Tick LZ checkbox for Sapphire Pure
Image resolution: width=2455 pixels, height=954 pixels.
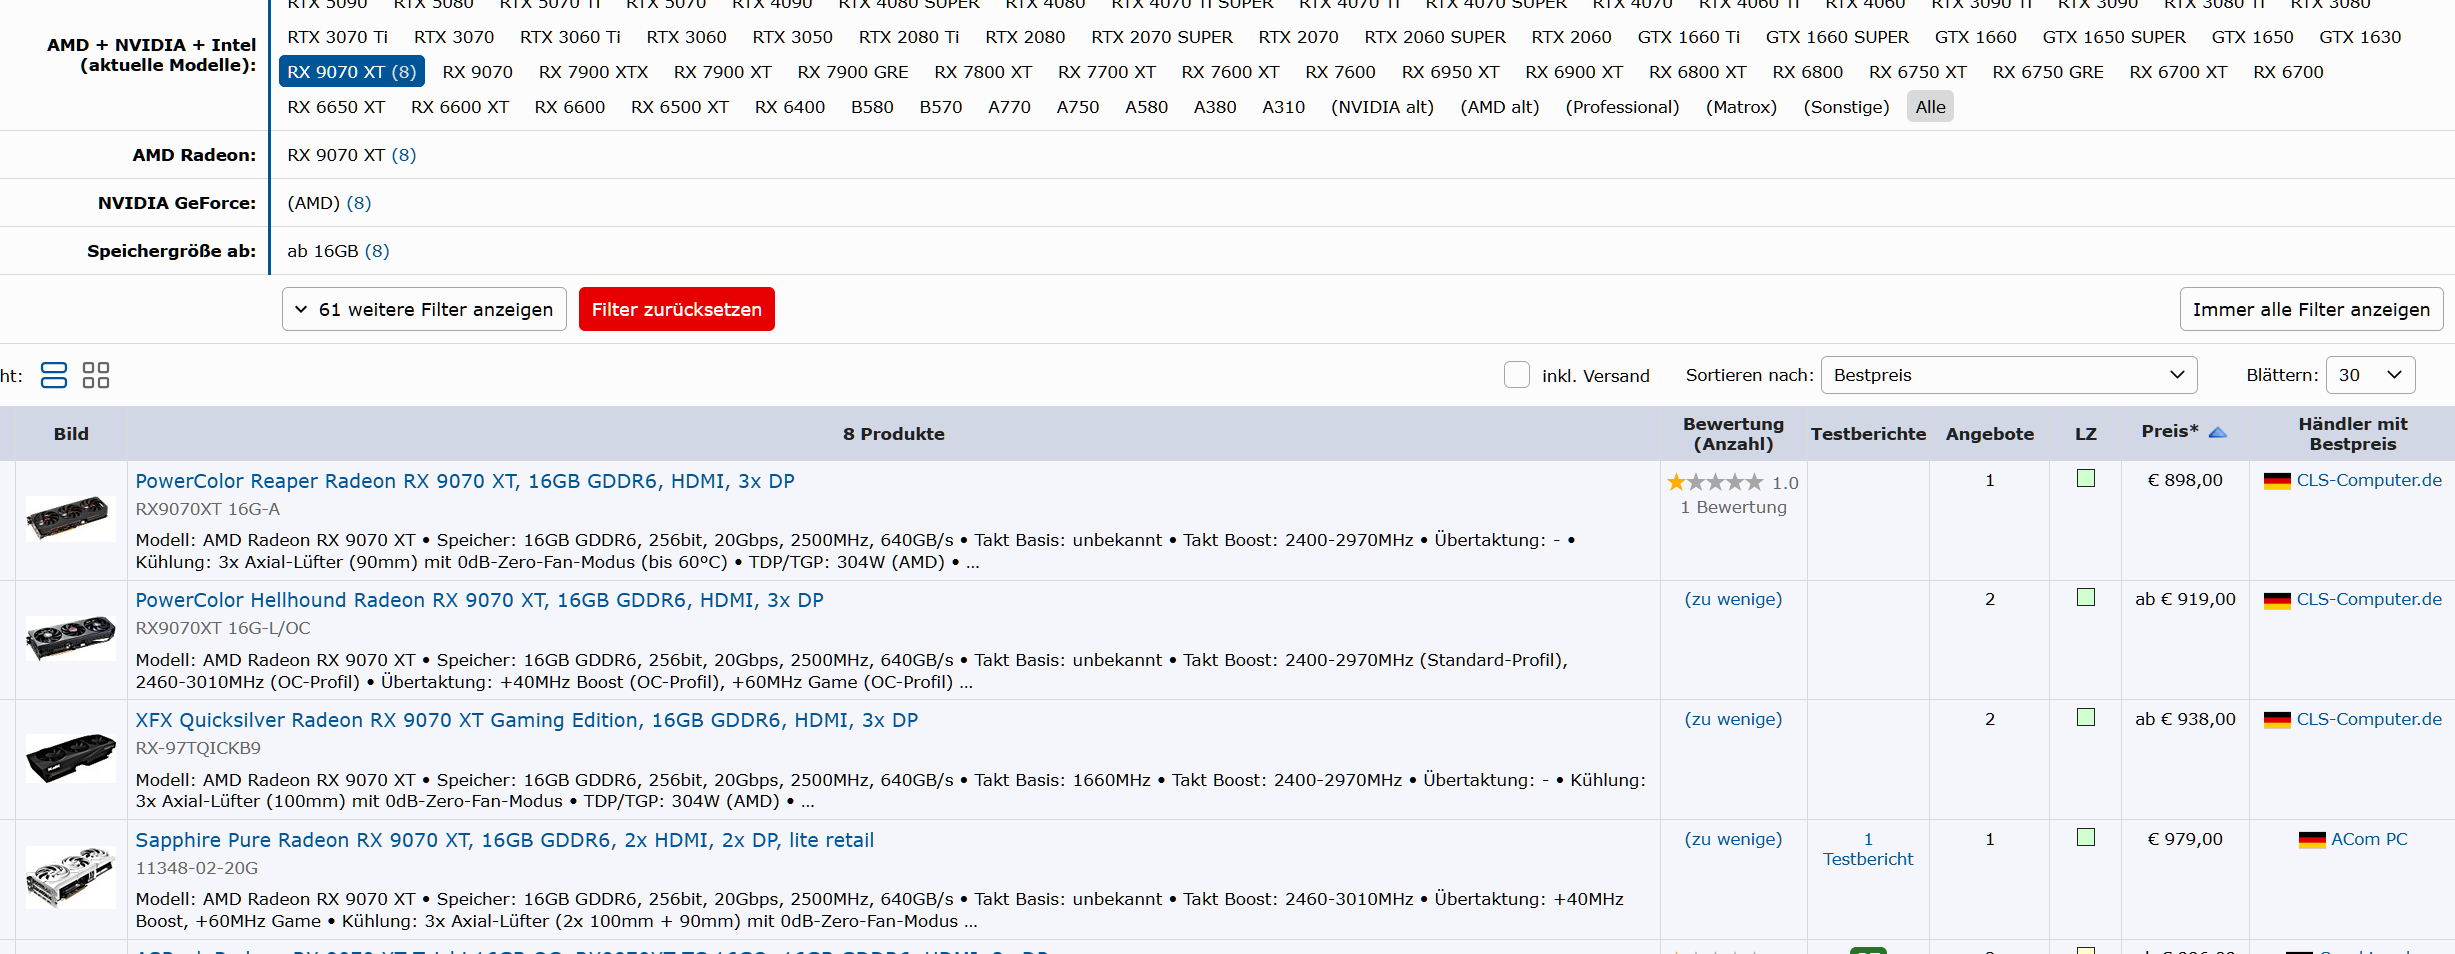tap(2086, 838)
